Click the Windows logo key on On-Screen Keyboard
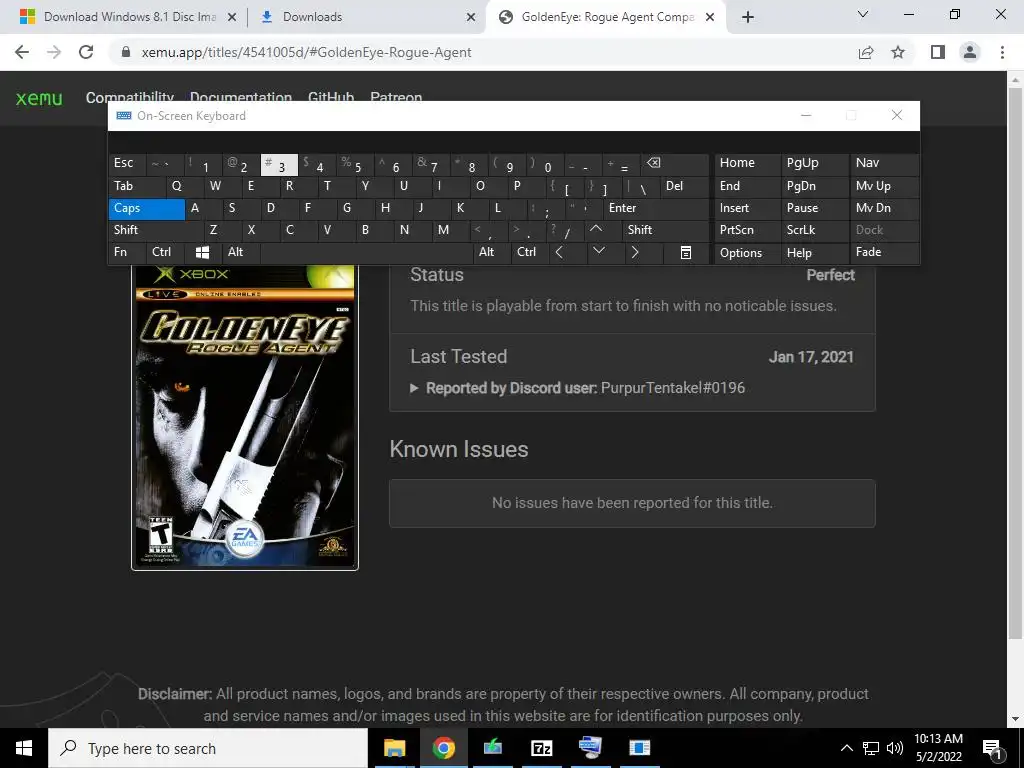The height and width of the screenshot is (768, 1024). [202, 252]
